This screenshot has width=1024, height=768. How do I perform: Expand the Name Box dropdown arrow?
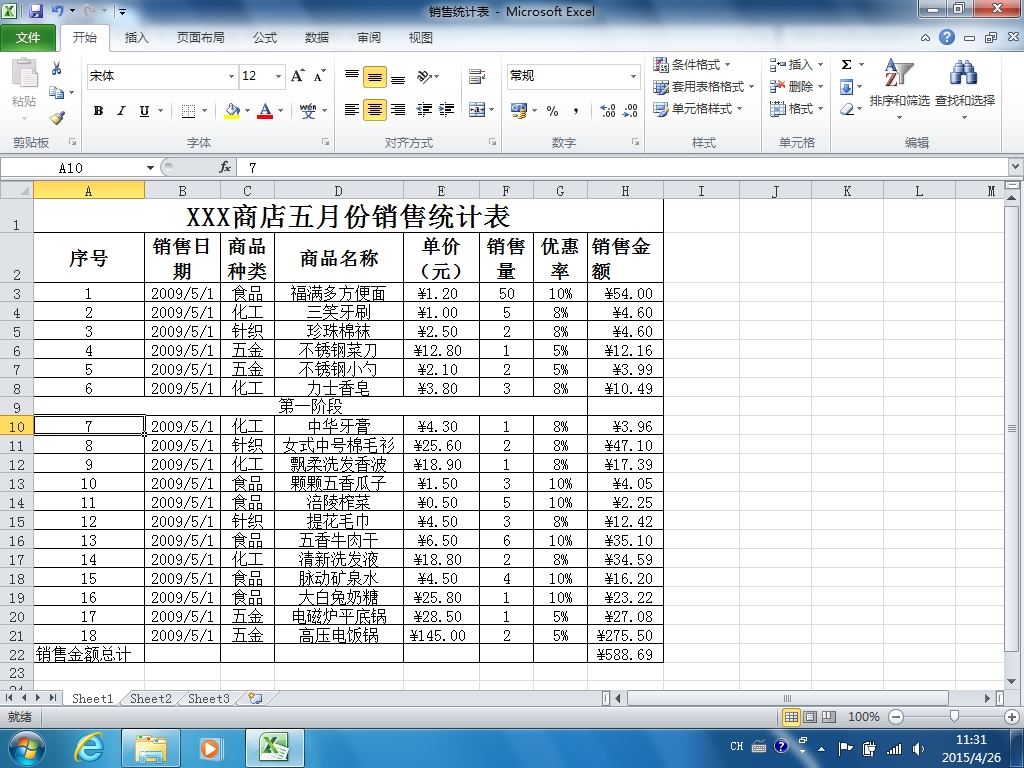(150, 168)
